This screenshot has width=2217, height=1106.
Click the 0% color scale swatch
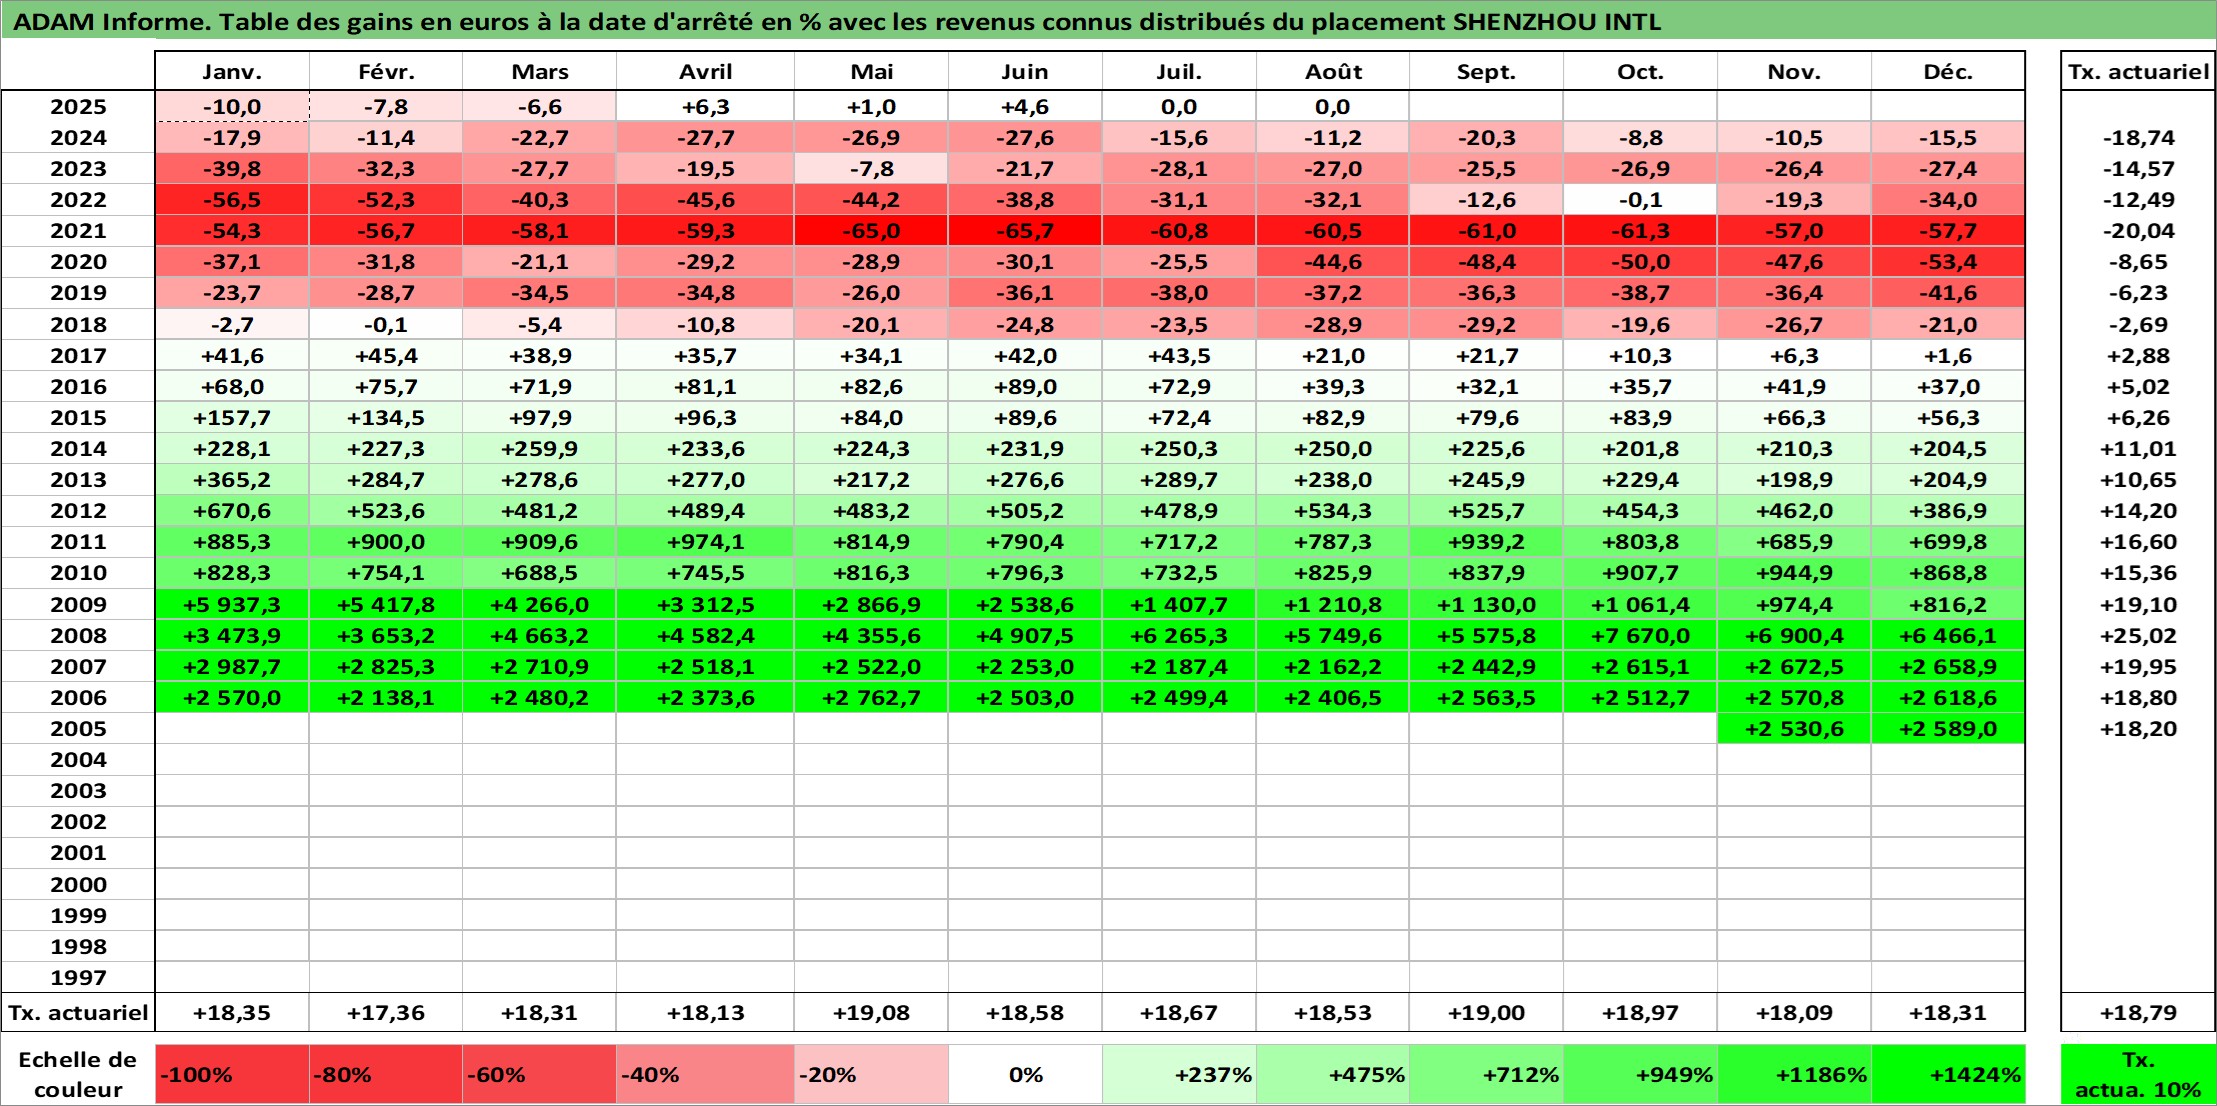tap(1025, 1075)
